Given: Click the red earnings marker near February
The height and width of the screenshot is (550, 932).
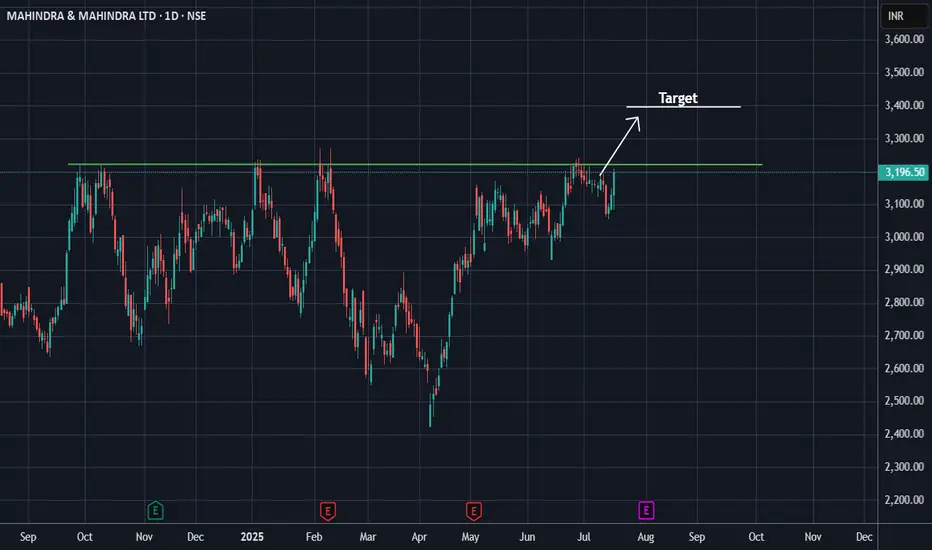Looking at the screenshot, I should click(x=328, y=511).
